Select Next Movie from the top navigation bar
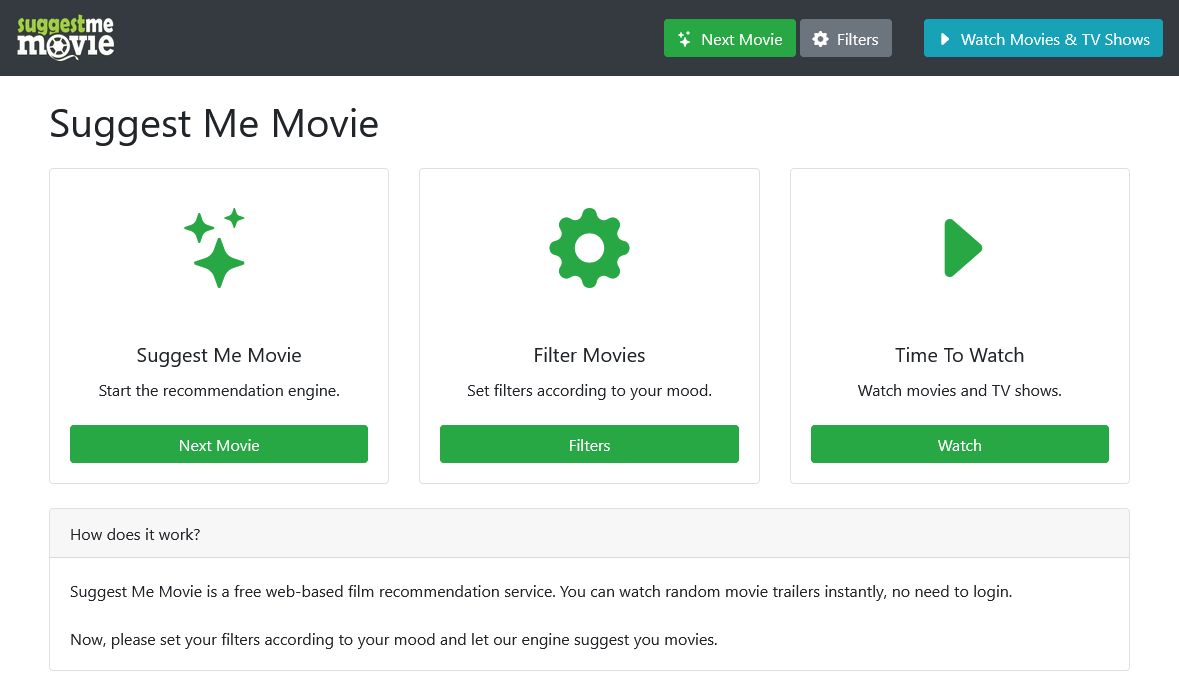The width and height of the screenshot is (1179, 685). coord(730,38)
